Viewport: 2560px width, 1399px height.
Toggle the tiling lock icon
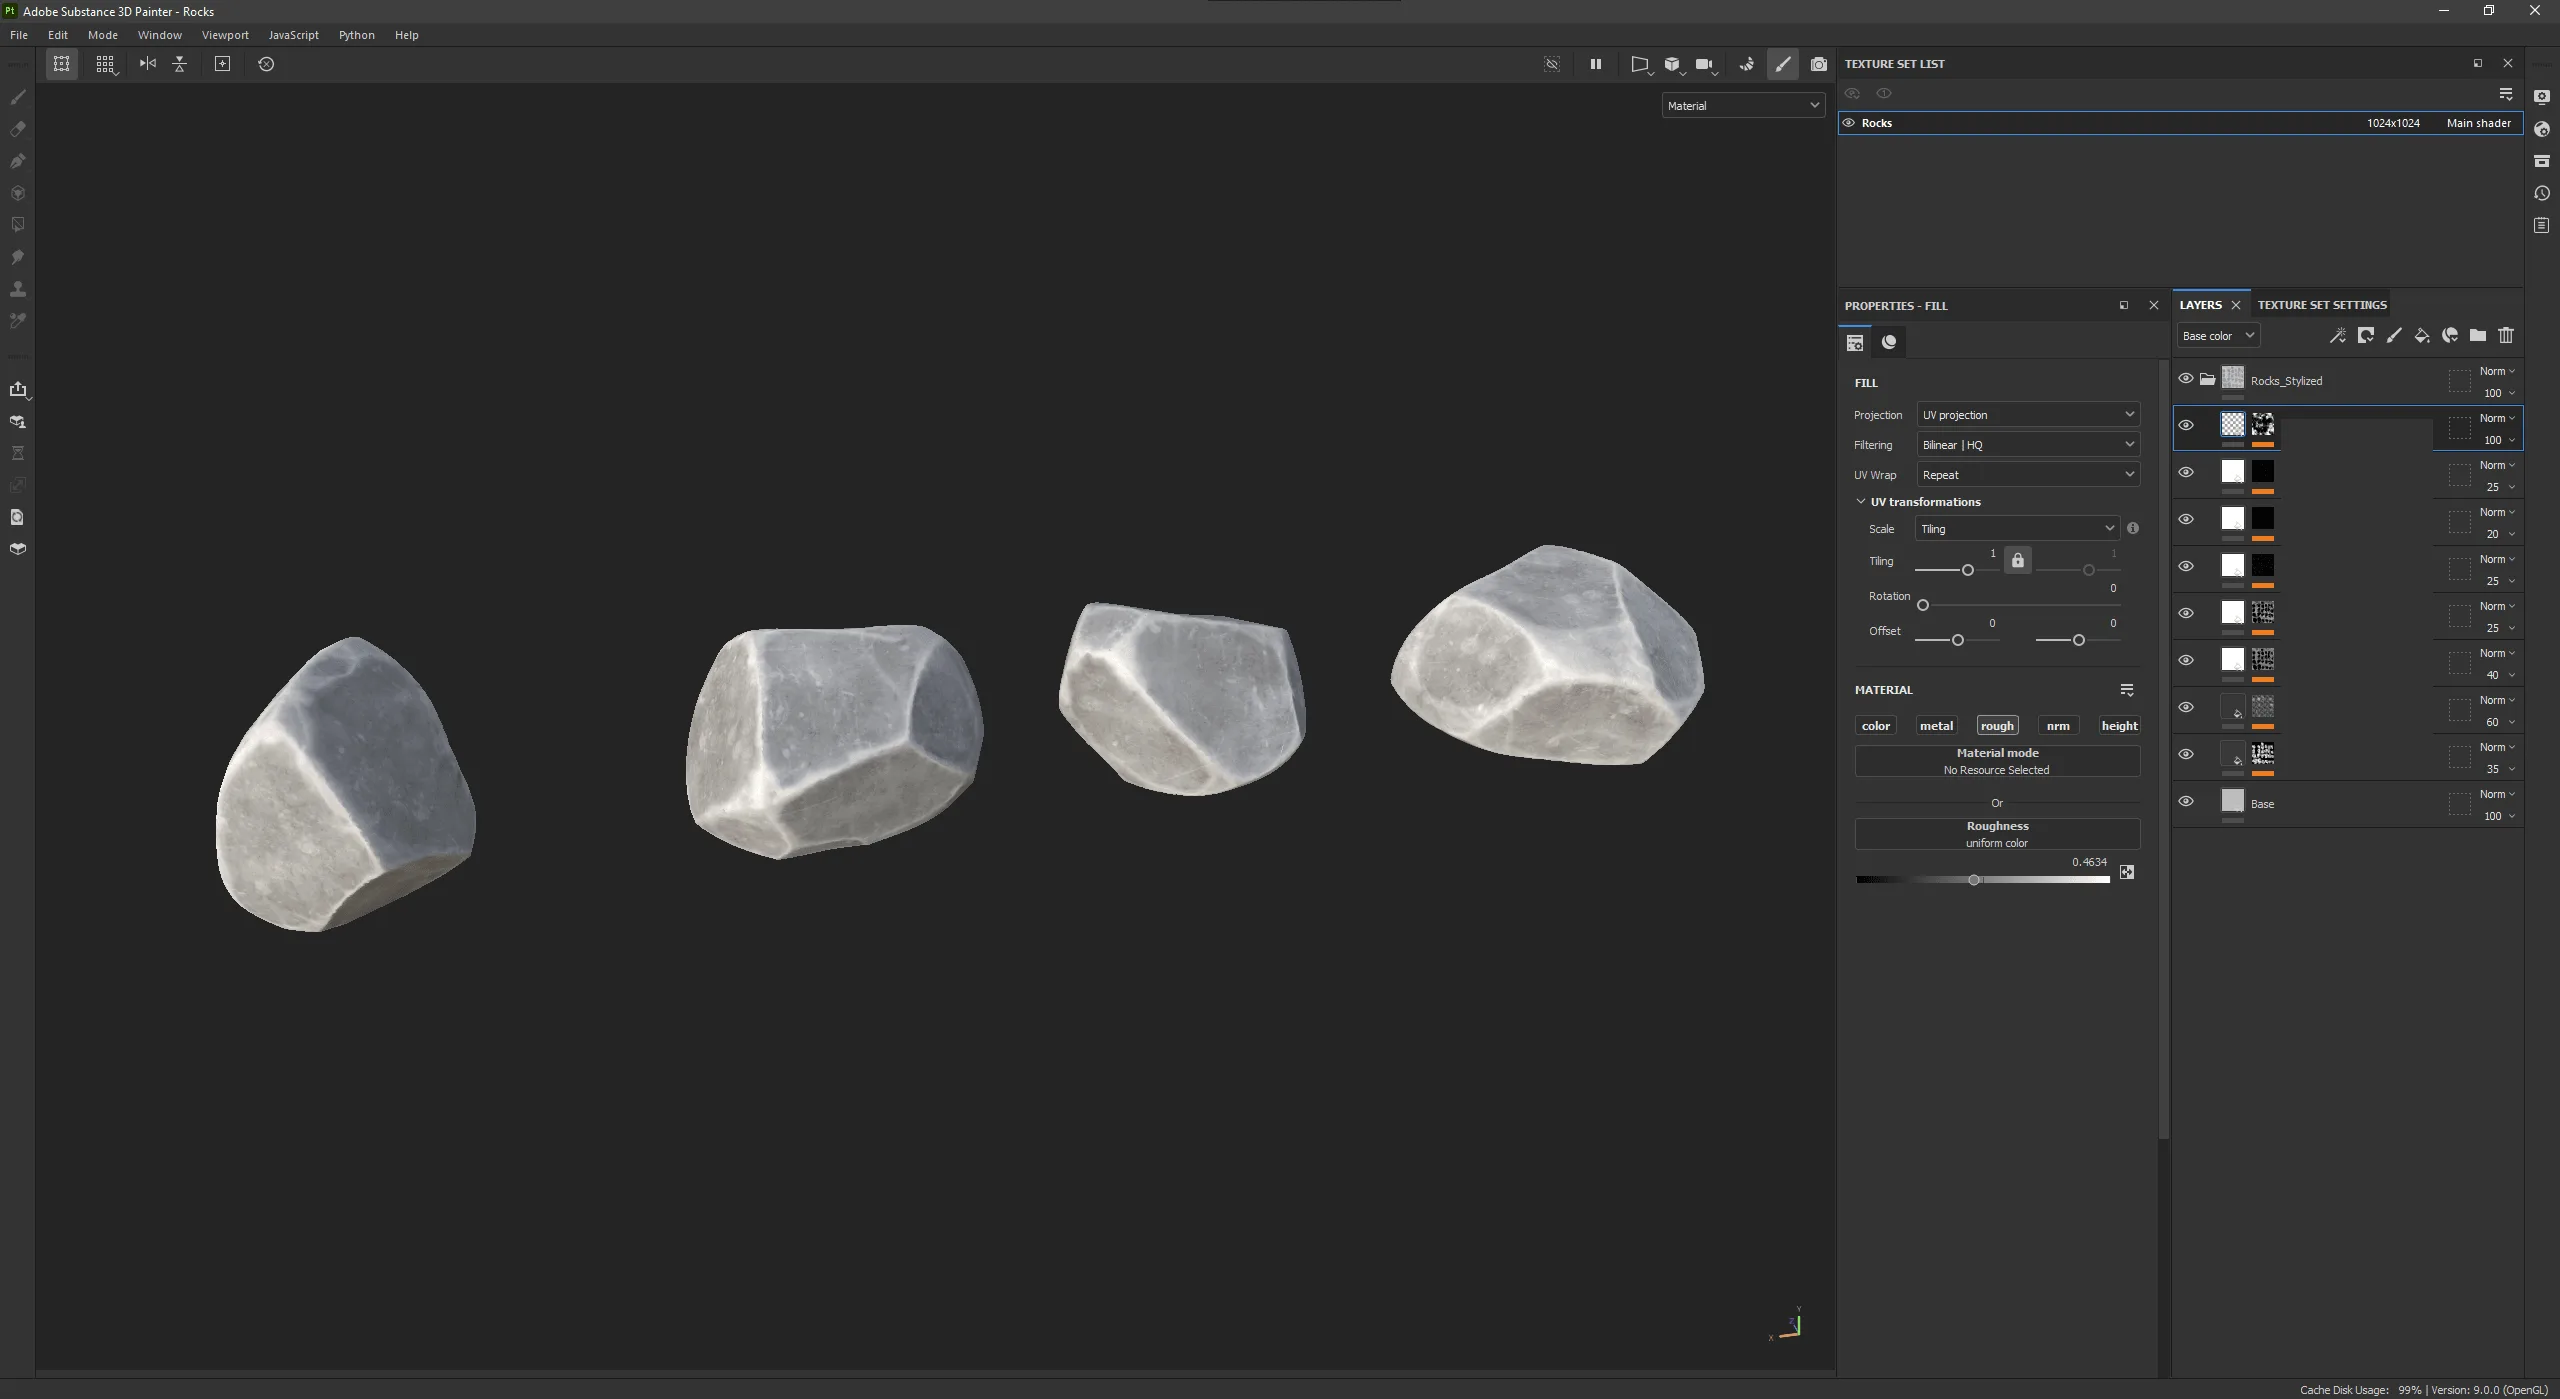point(2018,561)
